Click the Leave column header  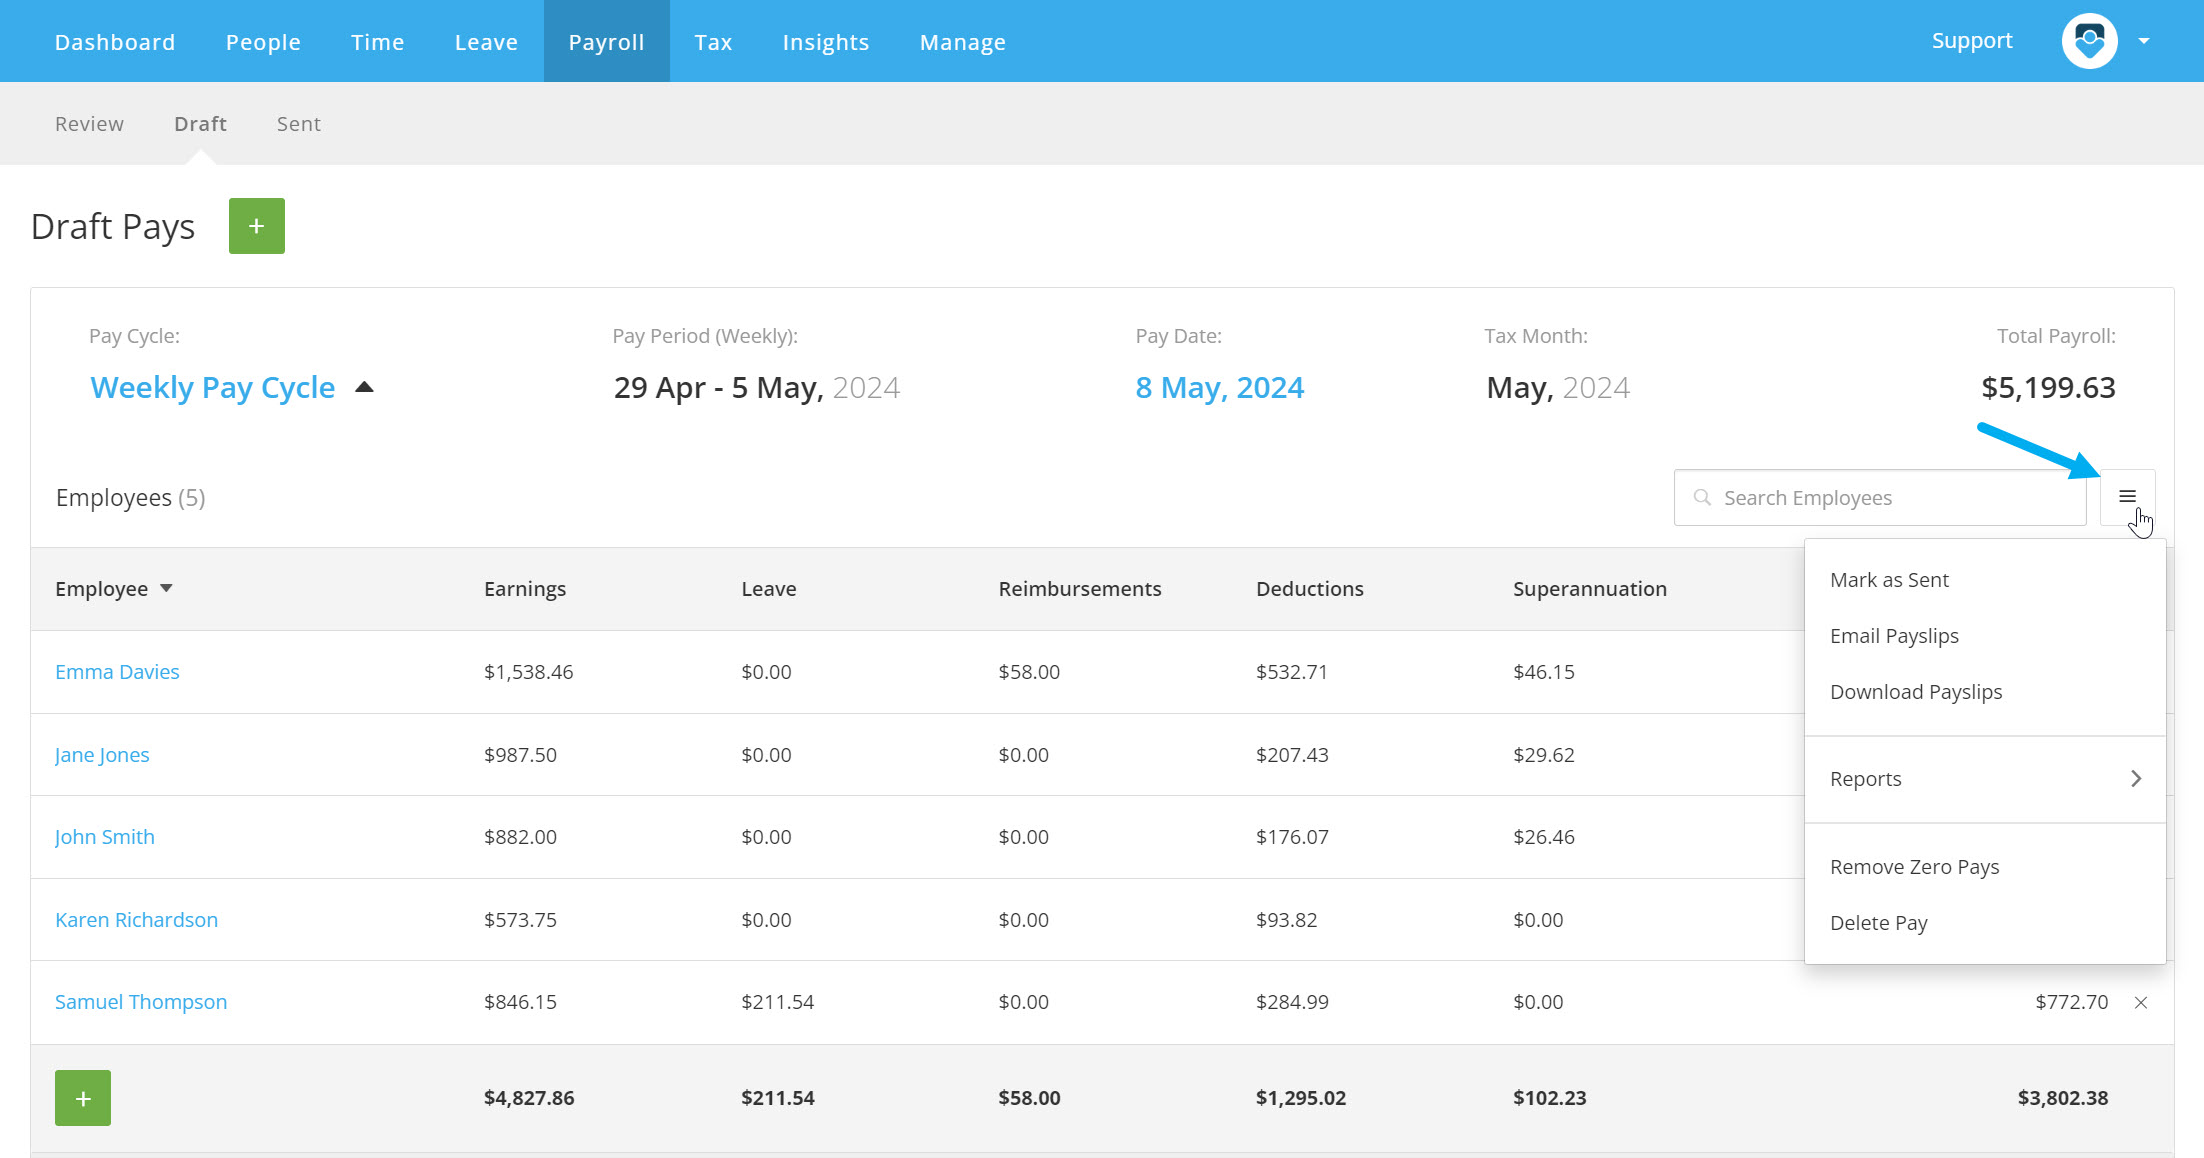click(x=769, y=589)
